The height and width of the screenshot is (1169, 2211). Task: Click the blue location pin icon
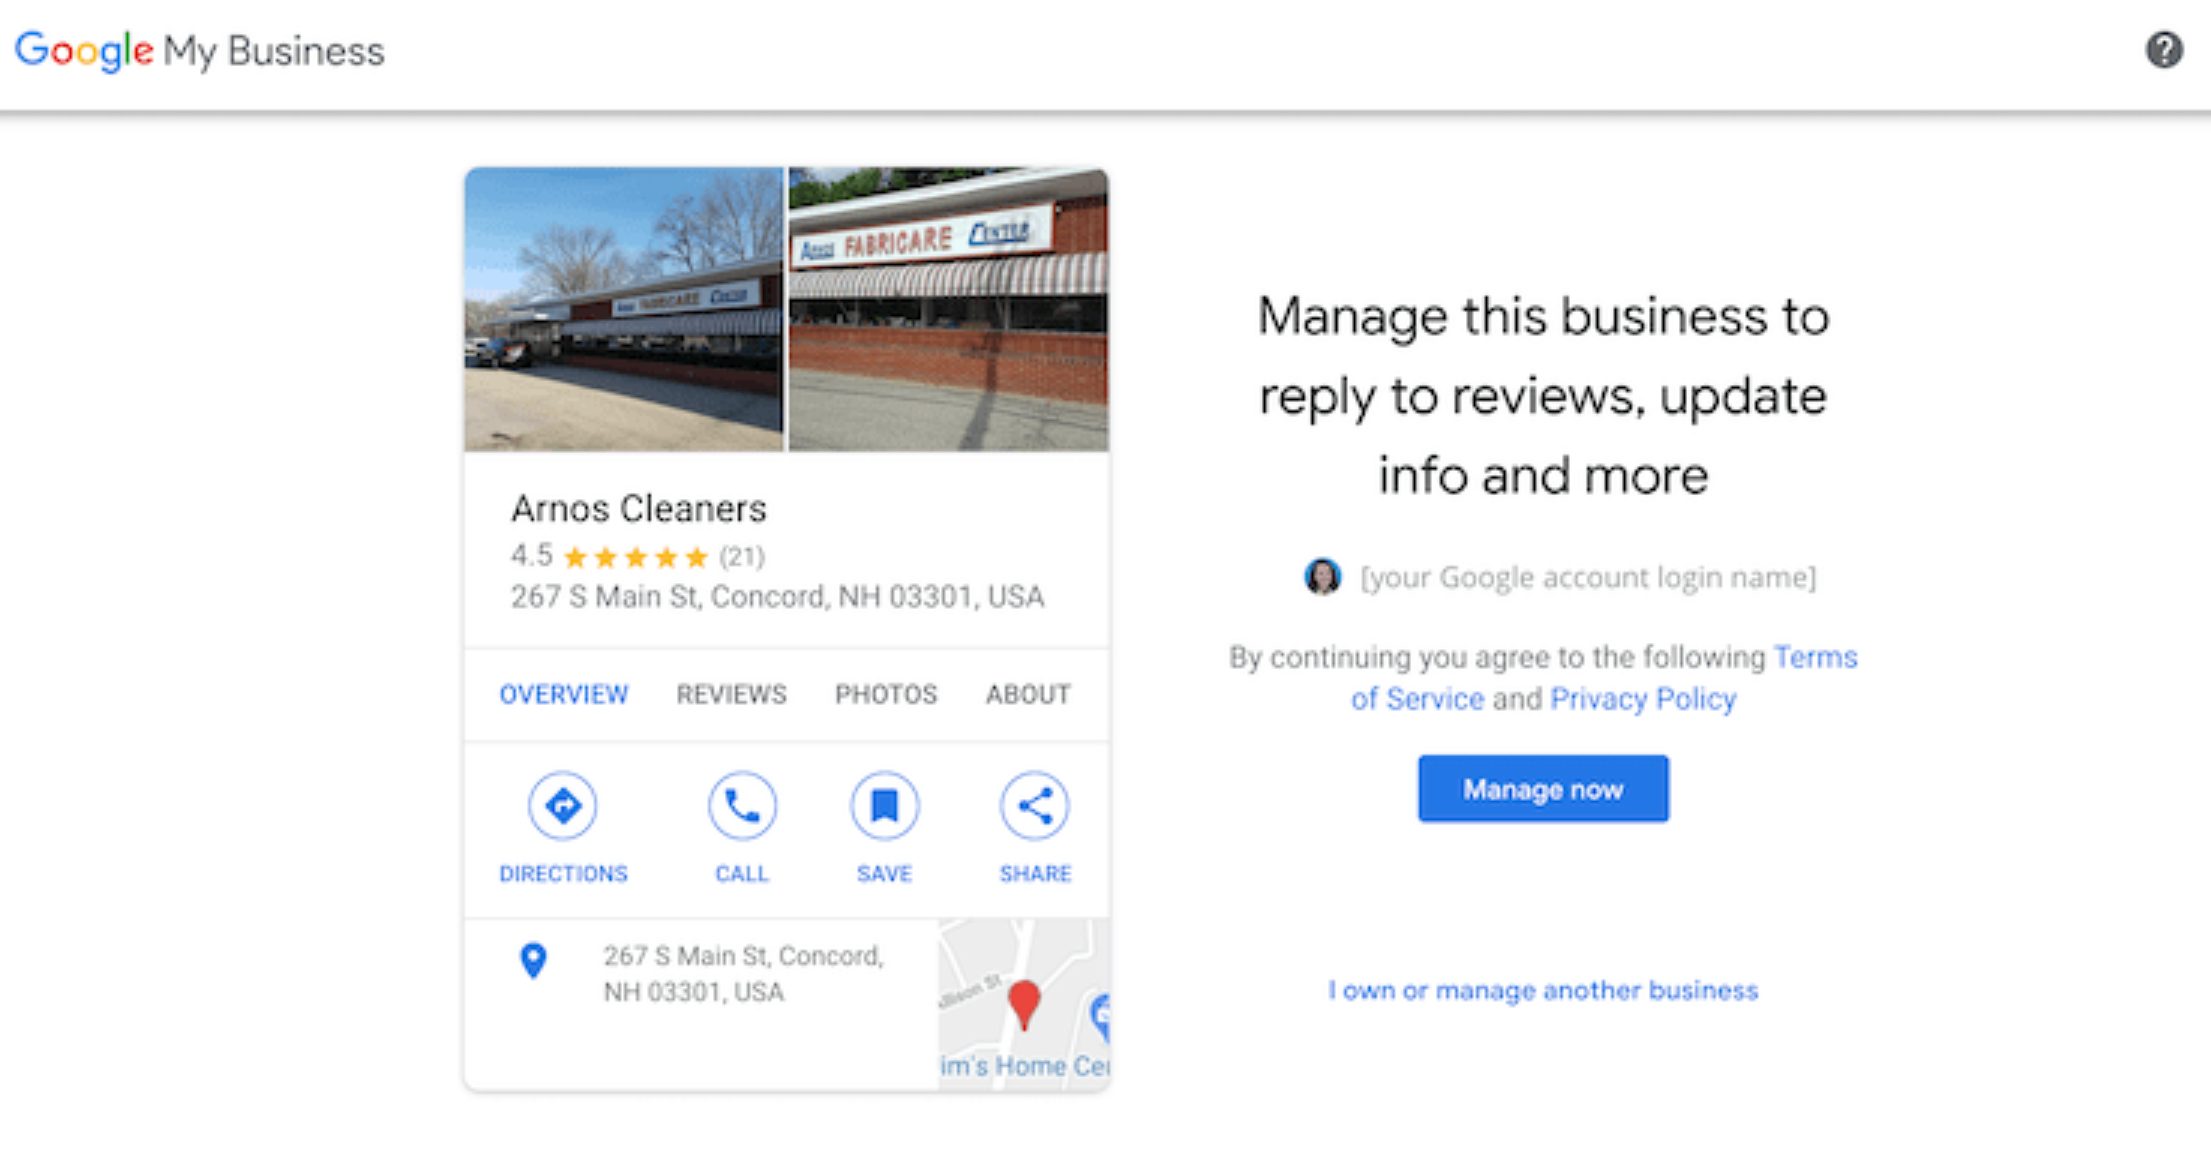(x=534, y=961)
